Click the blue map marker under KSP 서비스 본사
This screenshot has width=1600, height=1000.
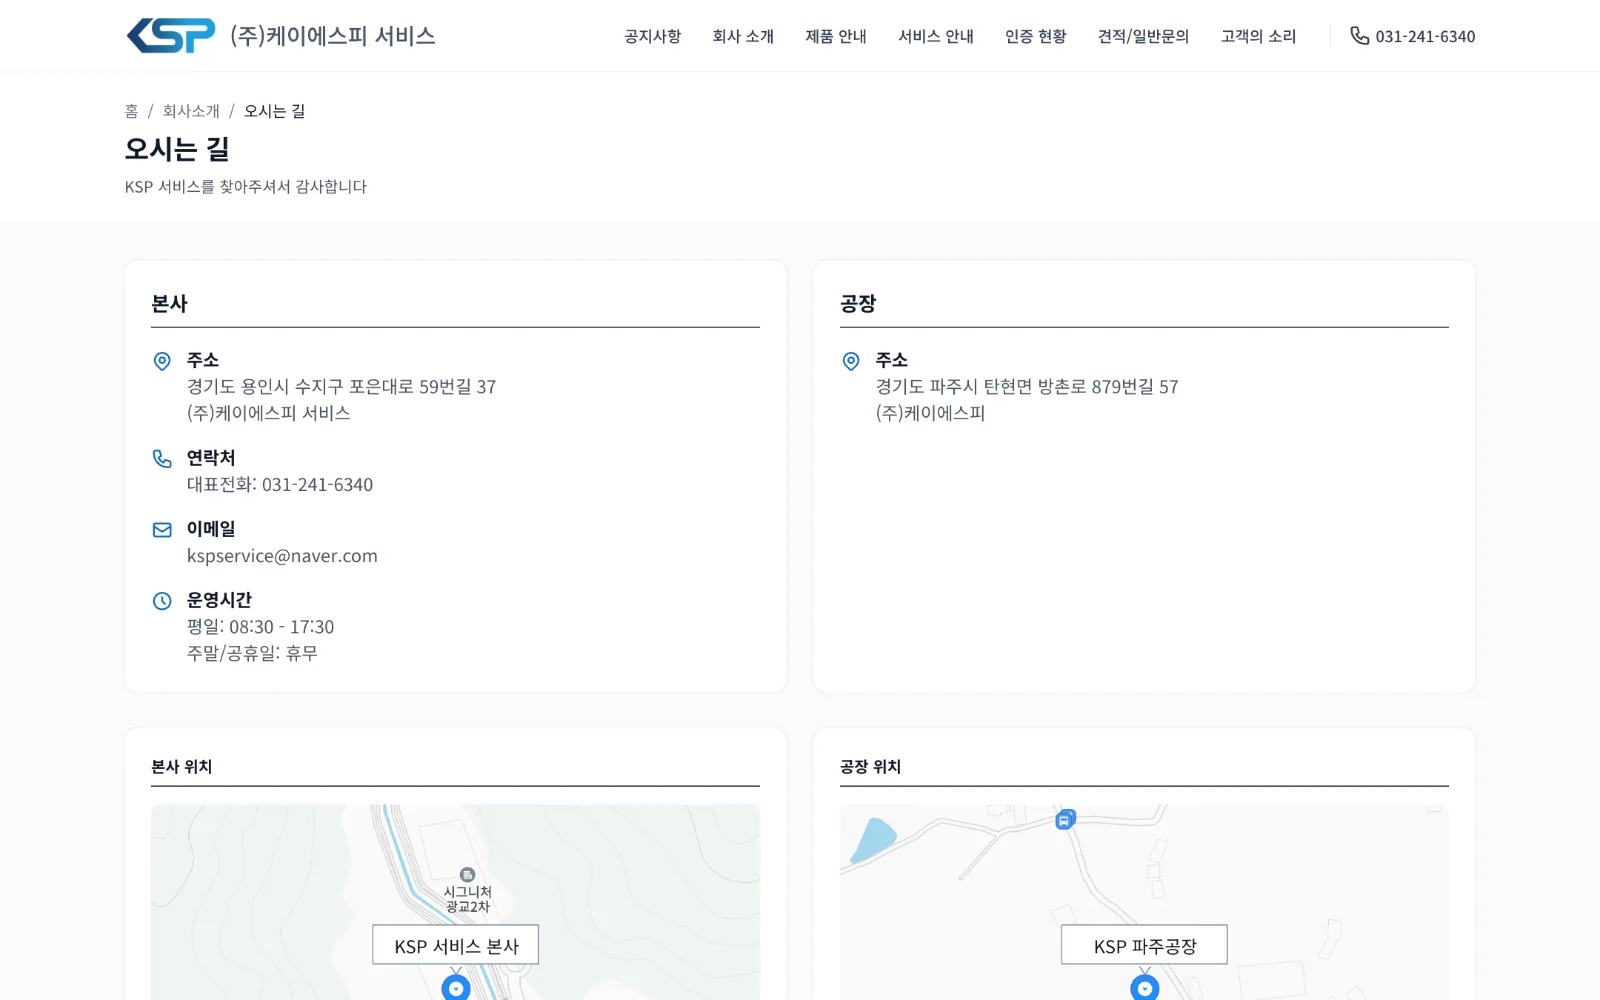[456, 987]
